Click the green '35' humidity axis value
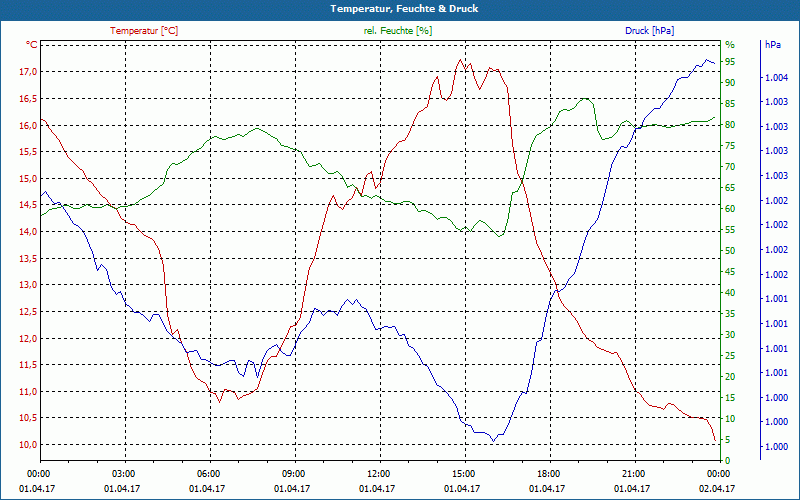 pos(730,314)
